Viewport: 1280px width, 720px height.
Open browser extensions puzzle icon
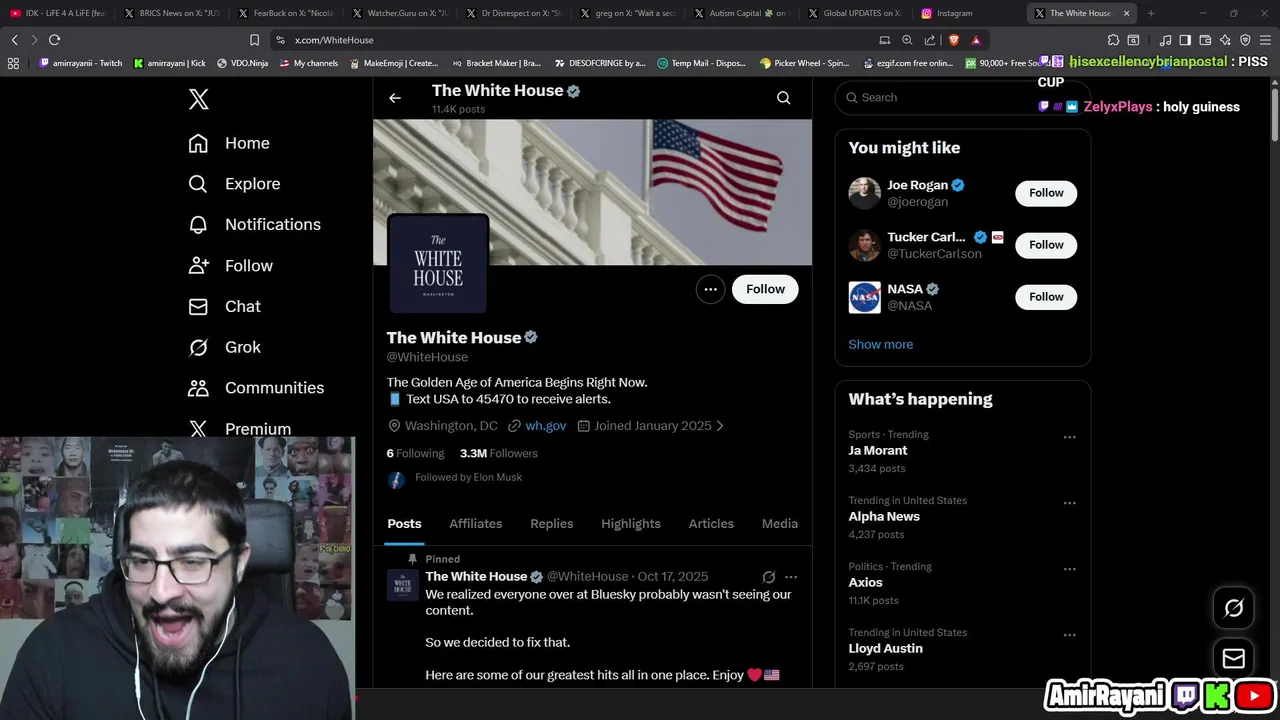tap(1113, 40)
